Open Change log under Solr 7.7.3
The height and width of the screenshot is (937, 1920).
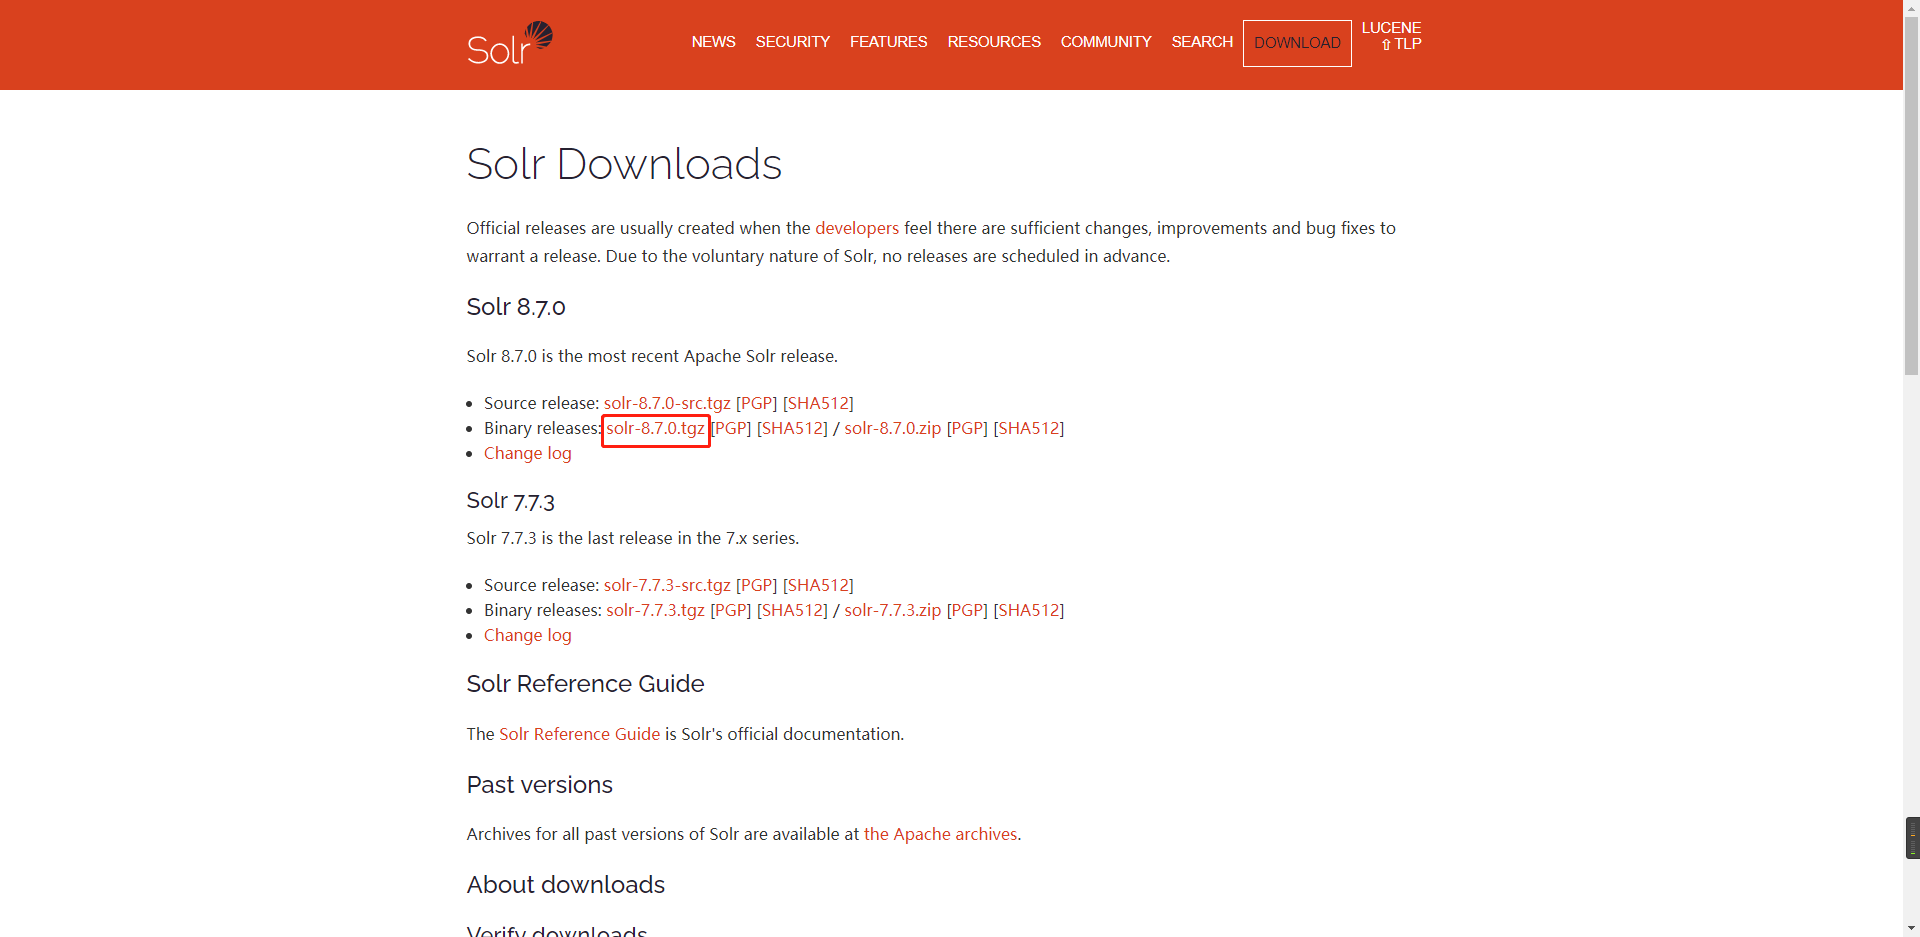tap(528, 635)
